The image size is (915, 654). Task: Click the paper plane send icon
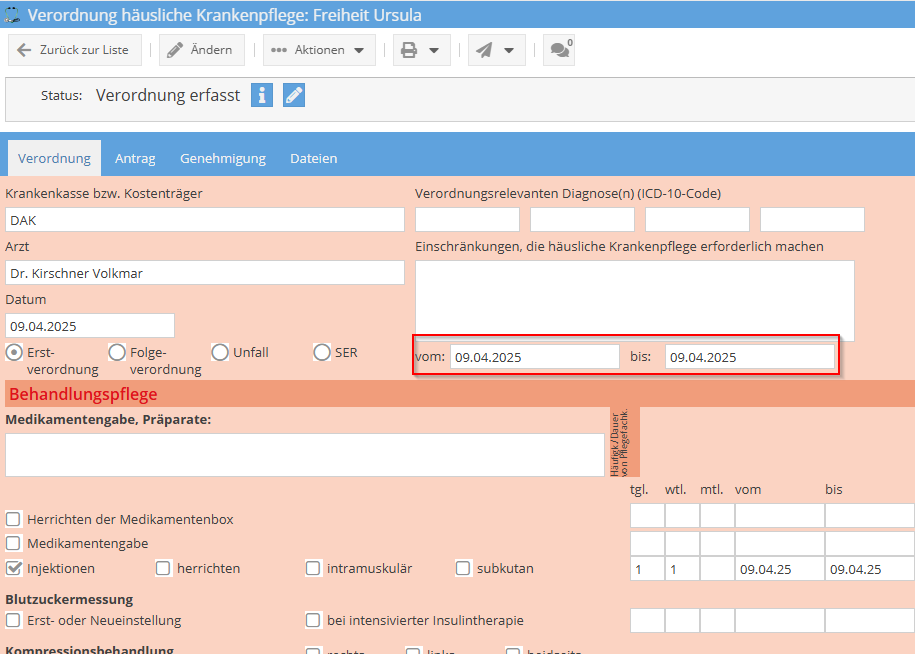coord(484,50)
